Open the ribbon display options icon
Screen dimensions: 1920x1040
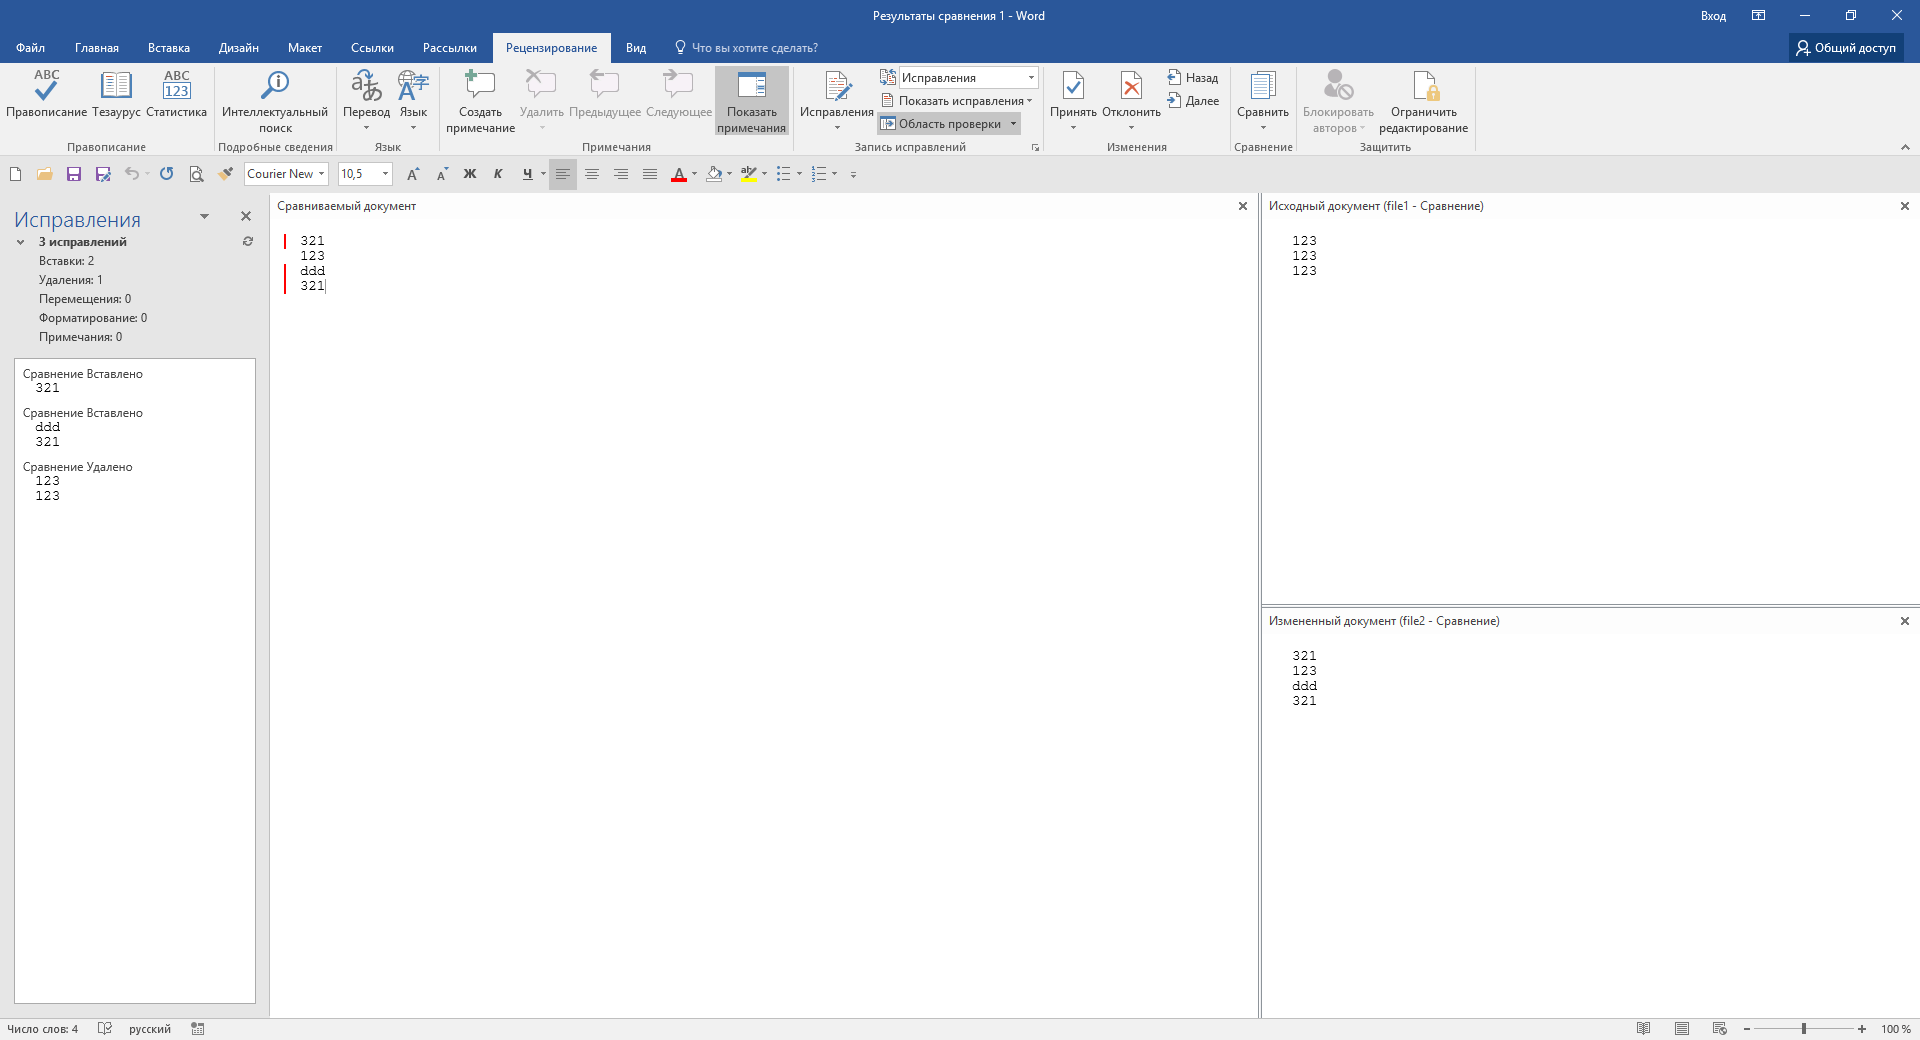1759,16
